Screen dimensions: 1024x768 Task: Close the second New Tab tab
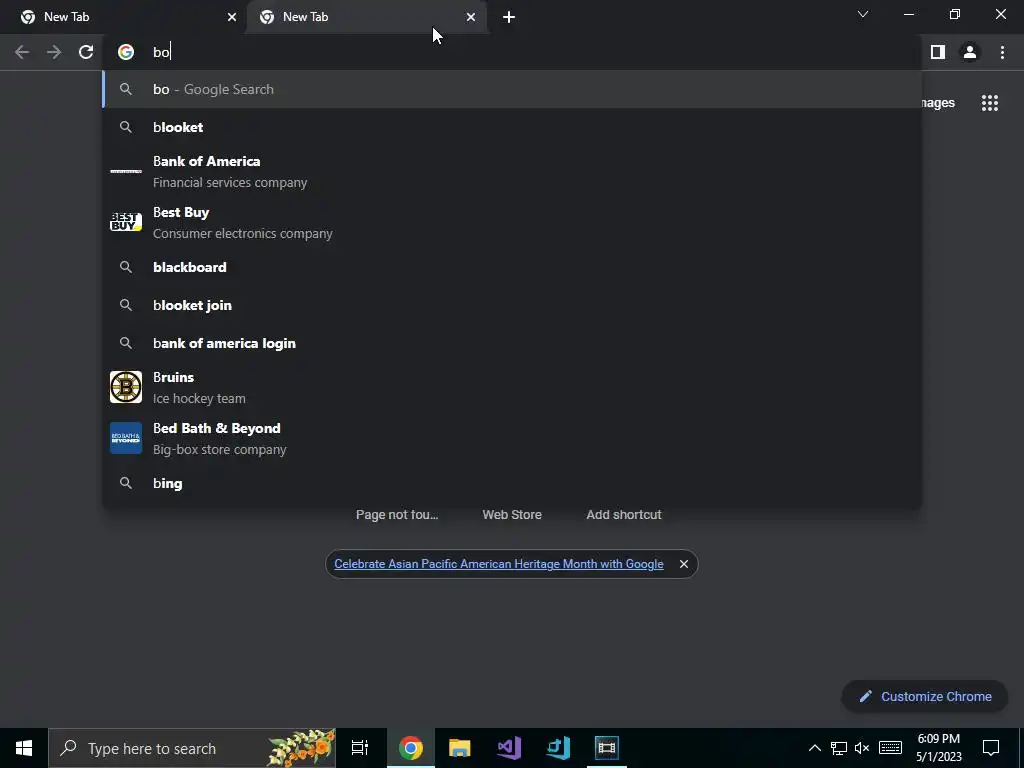[471, 17]
